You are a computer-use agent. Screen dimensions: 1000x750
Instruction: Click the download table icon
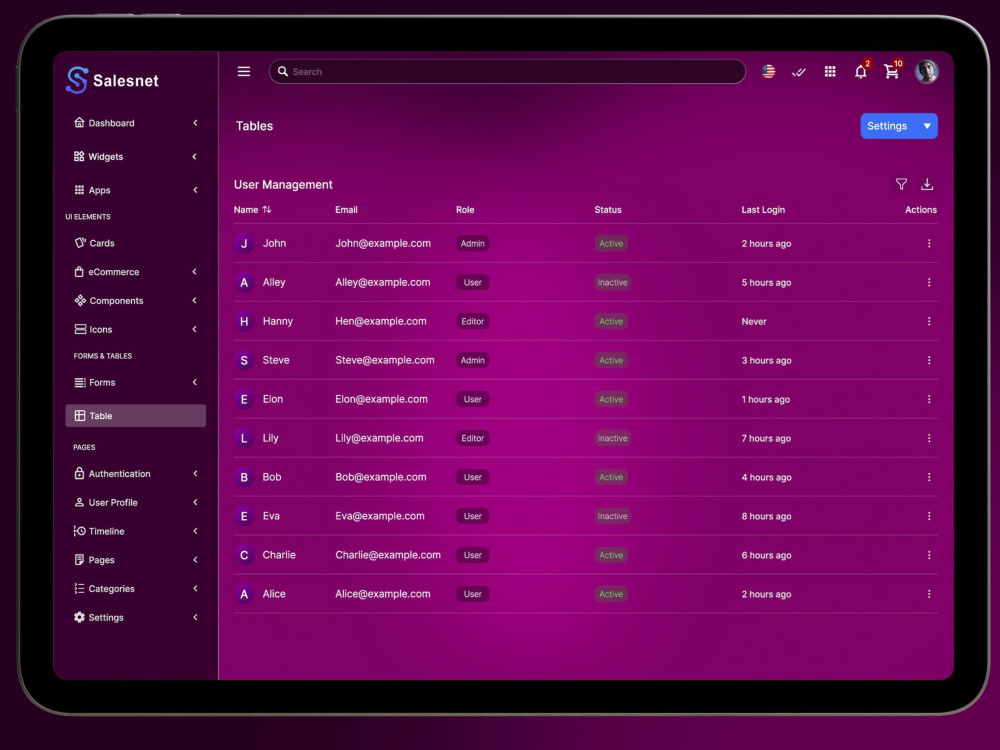point(927,184)
